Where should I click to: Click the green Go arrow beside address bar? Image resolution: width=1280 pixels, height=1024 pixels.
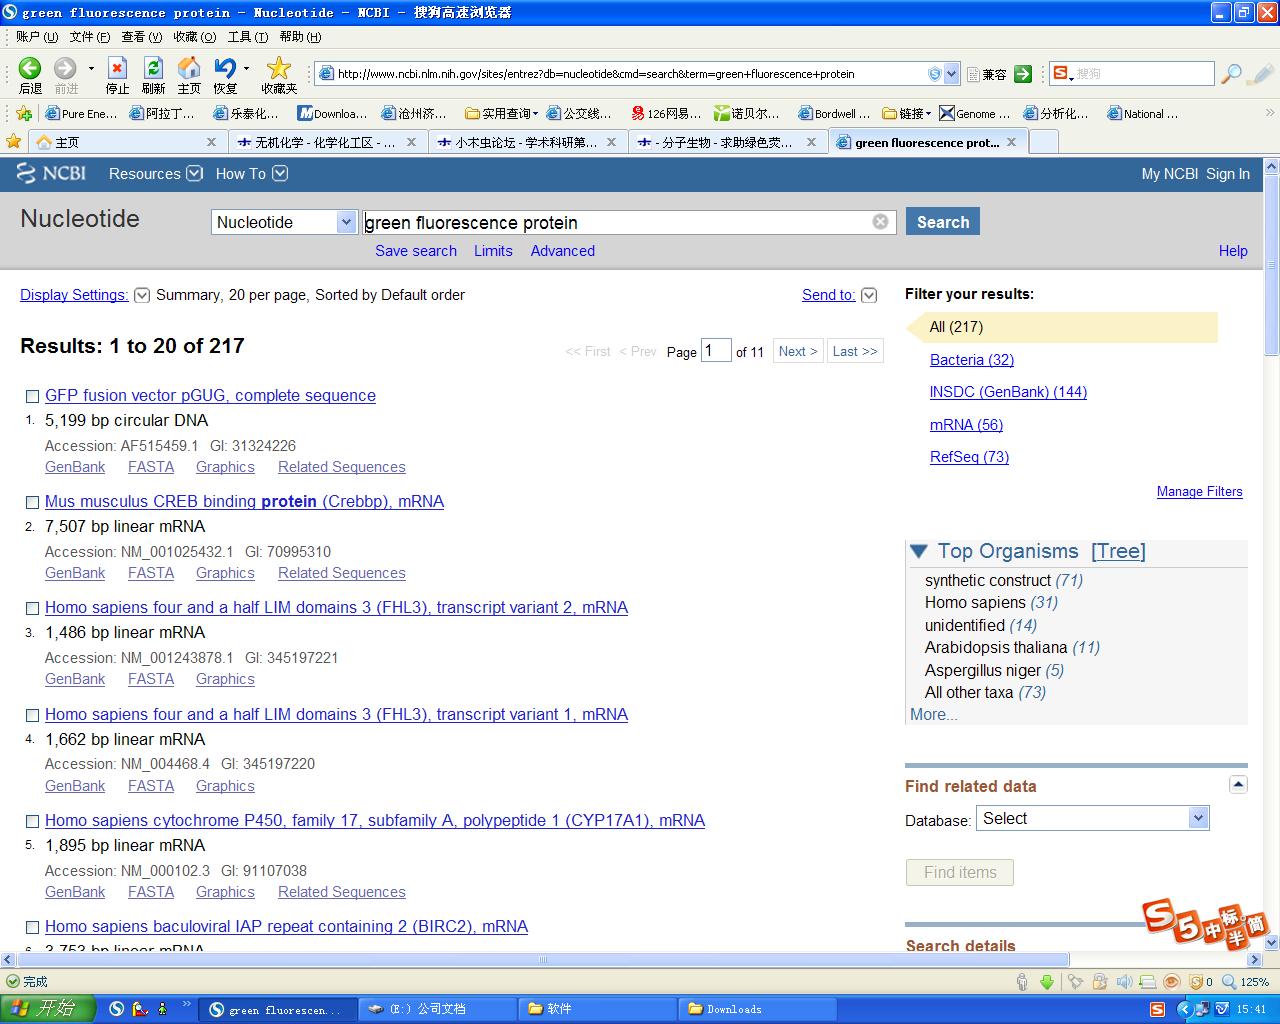click(x=1023, y=74)
